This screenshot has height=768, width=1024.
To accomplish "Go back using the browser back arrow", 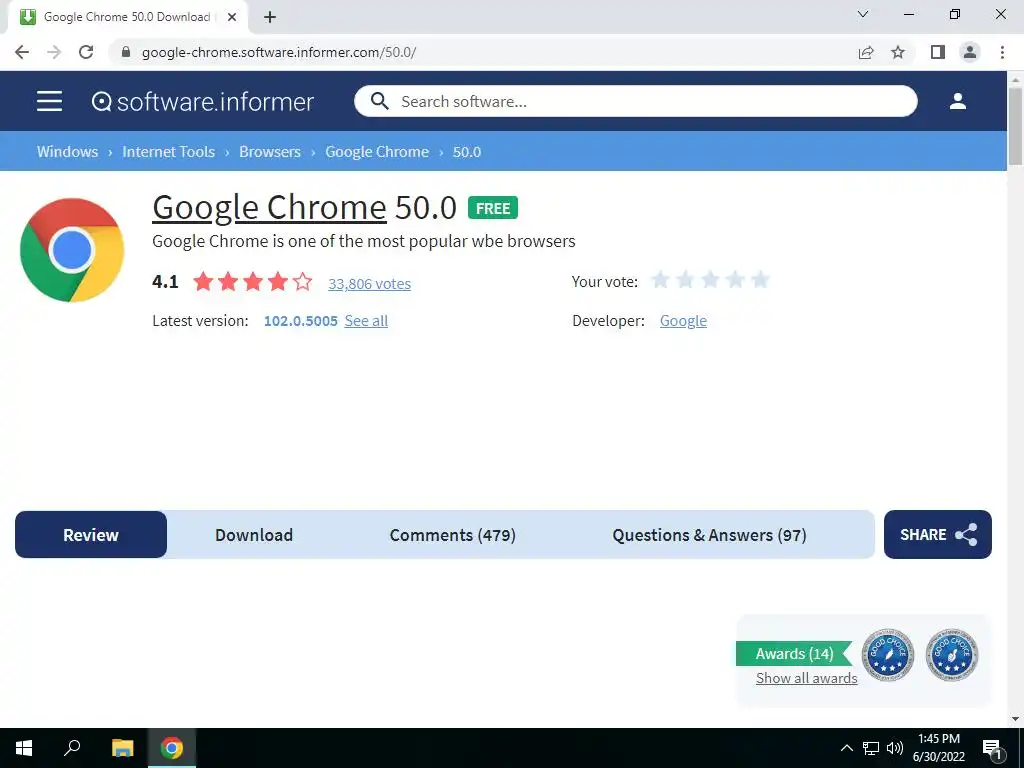I will point(22,52).
